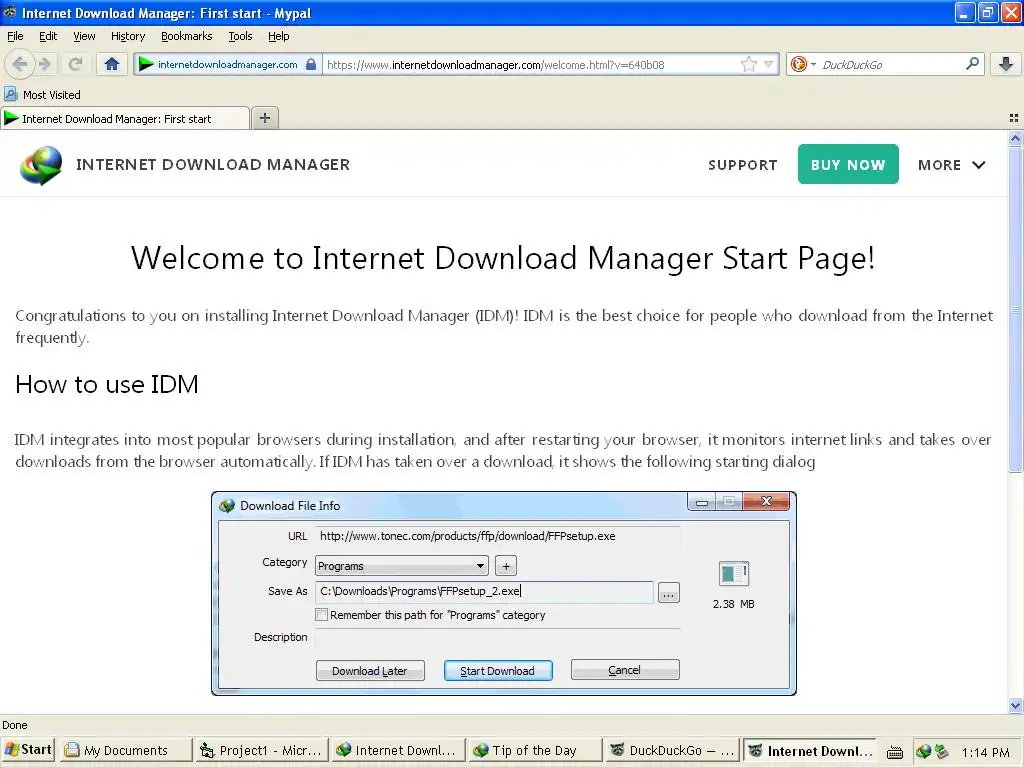Go back with the Back arrow button

click(x=20, y=64)
